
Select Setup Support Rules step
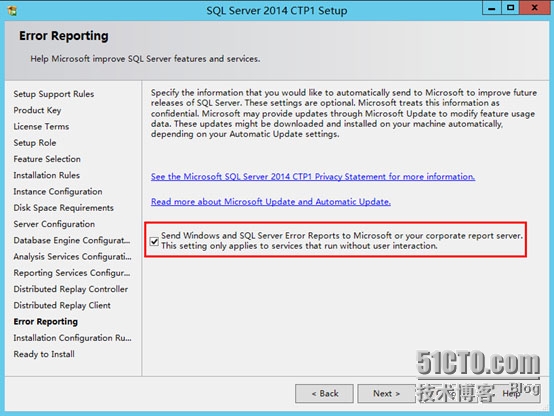(54, 94)
